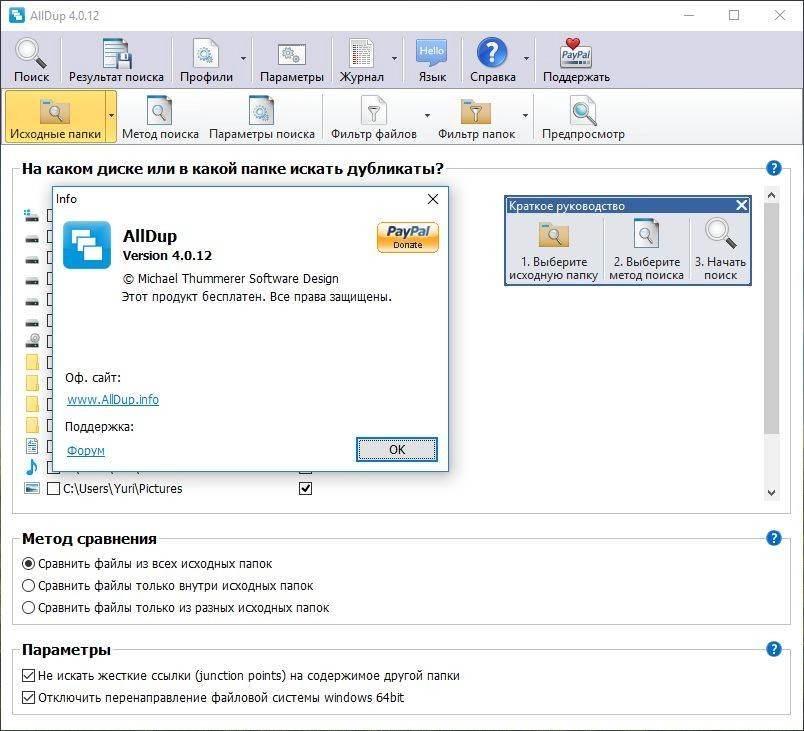Viewport: 804px width, 731px height.
Task: Open the Поиск search toolbar button
Action: (31, 60)
